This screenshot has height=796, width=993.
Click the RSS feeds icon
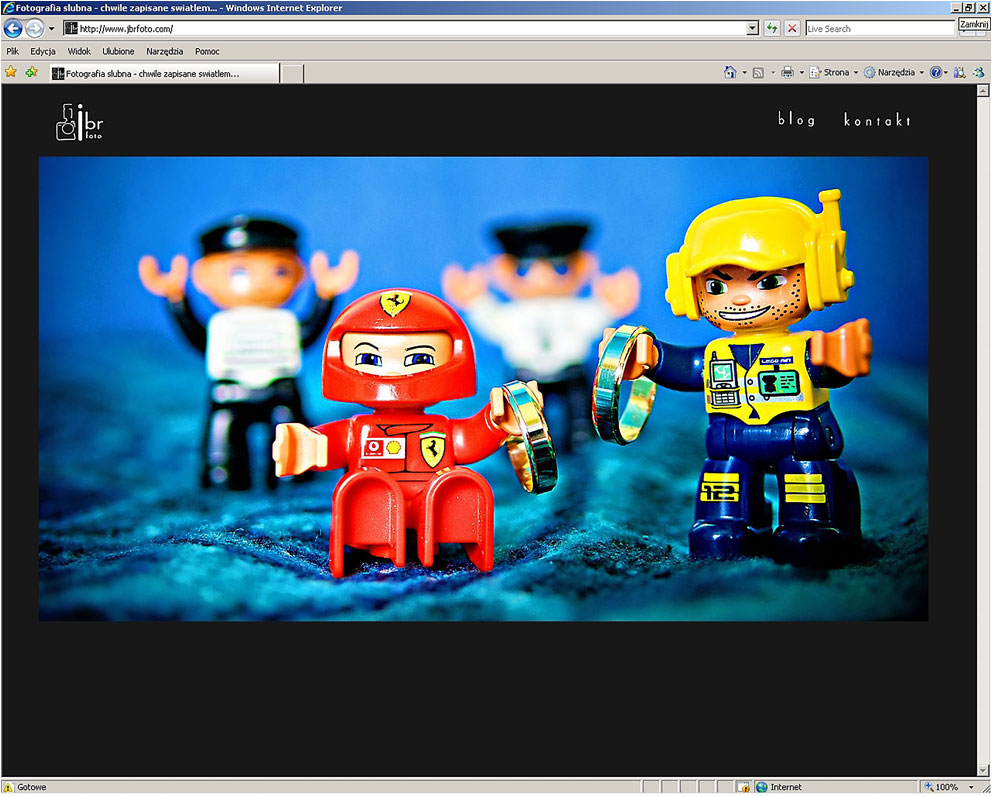coord(758,73)
